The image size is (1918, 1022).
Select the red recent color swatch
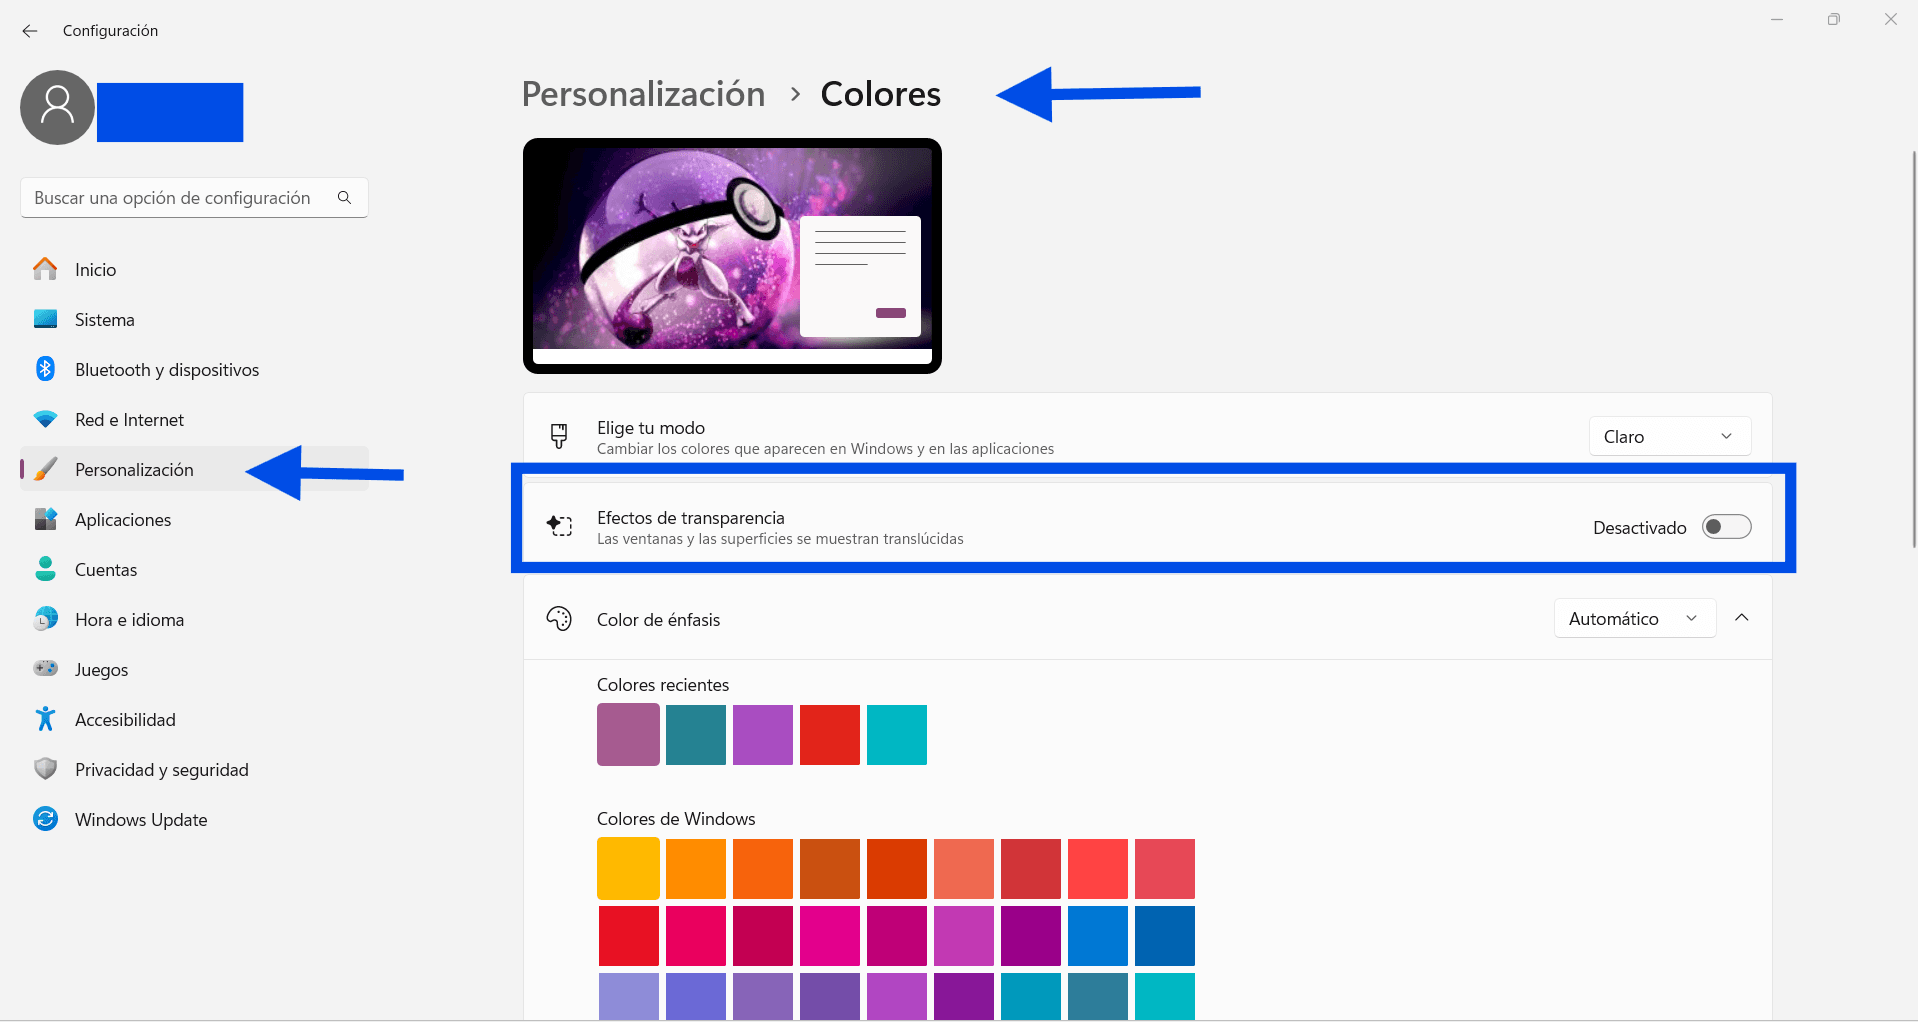pyautogui.click(x=830, y=735)
